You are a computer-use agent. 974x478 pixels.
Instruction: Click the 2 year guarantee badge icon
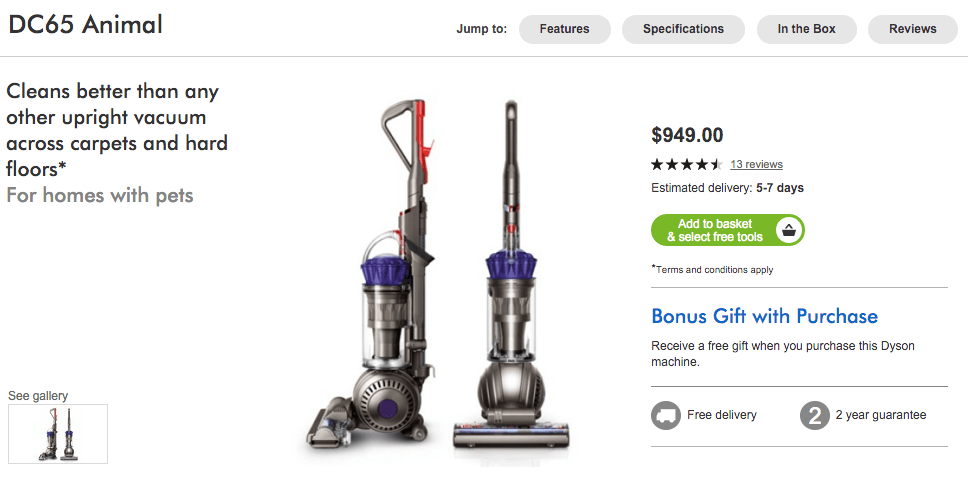click(x=814, y=415)
